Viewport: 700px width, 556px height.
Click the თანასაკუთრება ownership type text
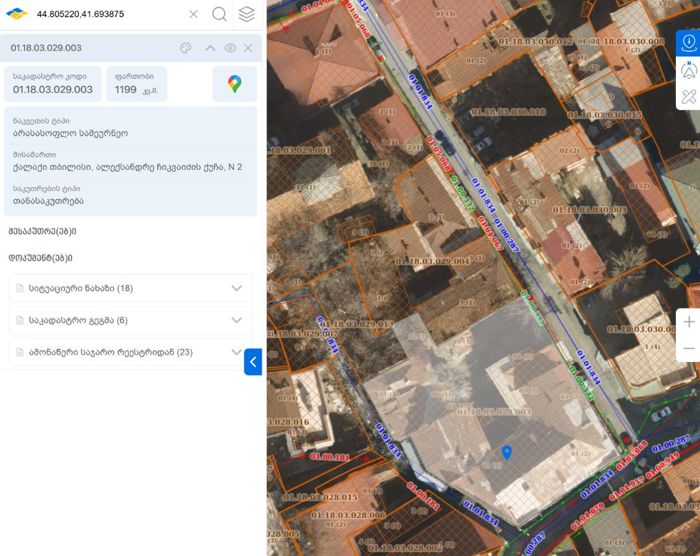[x=48, y=201]
